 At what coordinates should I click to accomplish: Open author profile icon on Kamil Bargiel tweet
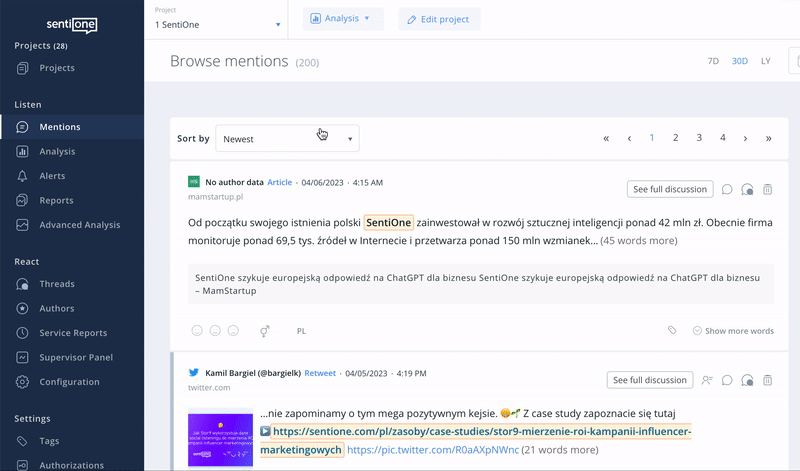pos(707,380)
